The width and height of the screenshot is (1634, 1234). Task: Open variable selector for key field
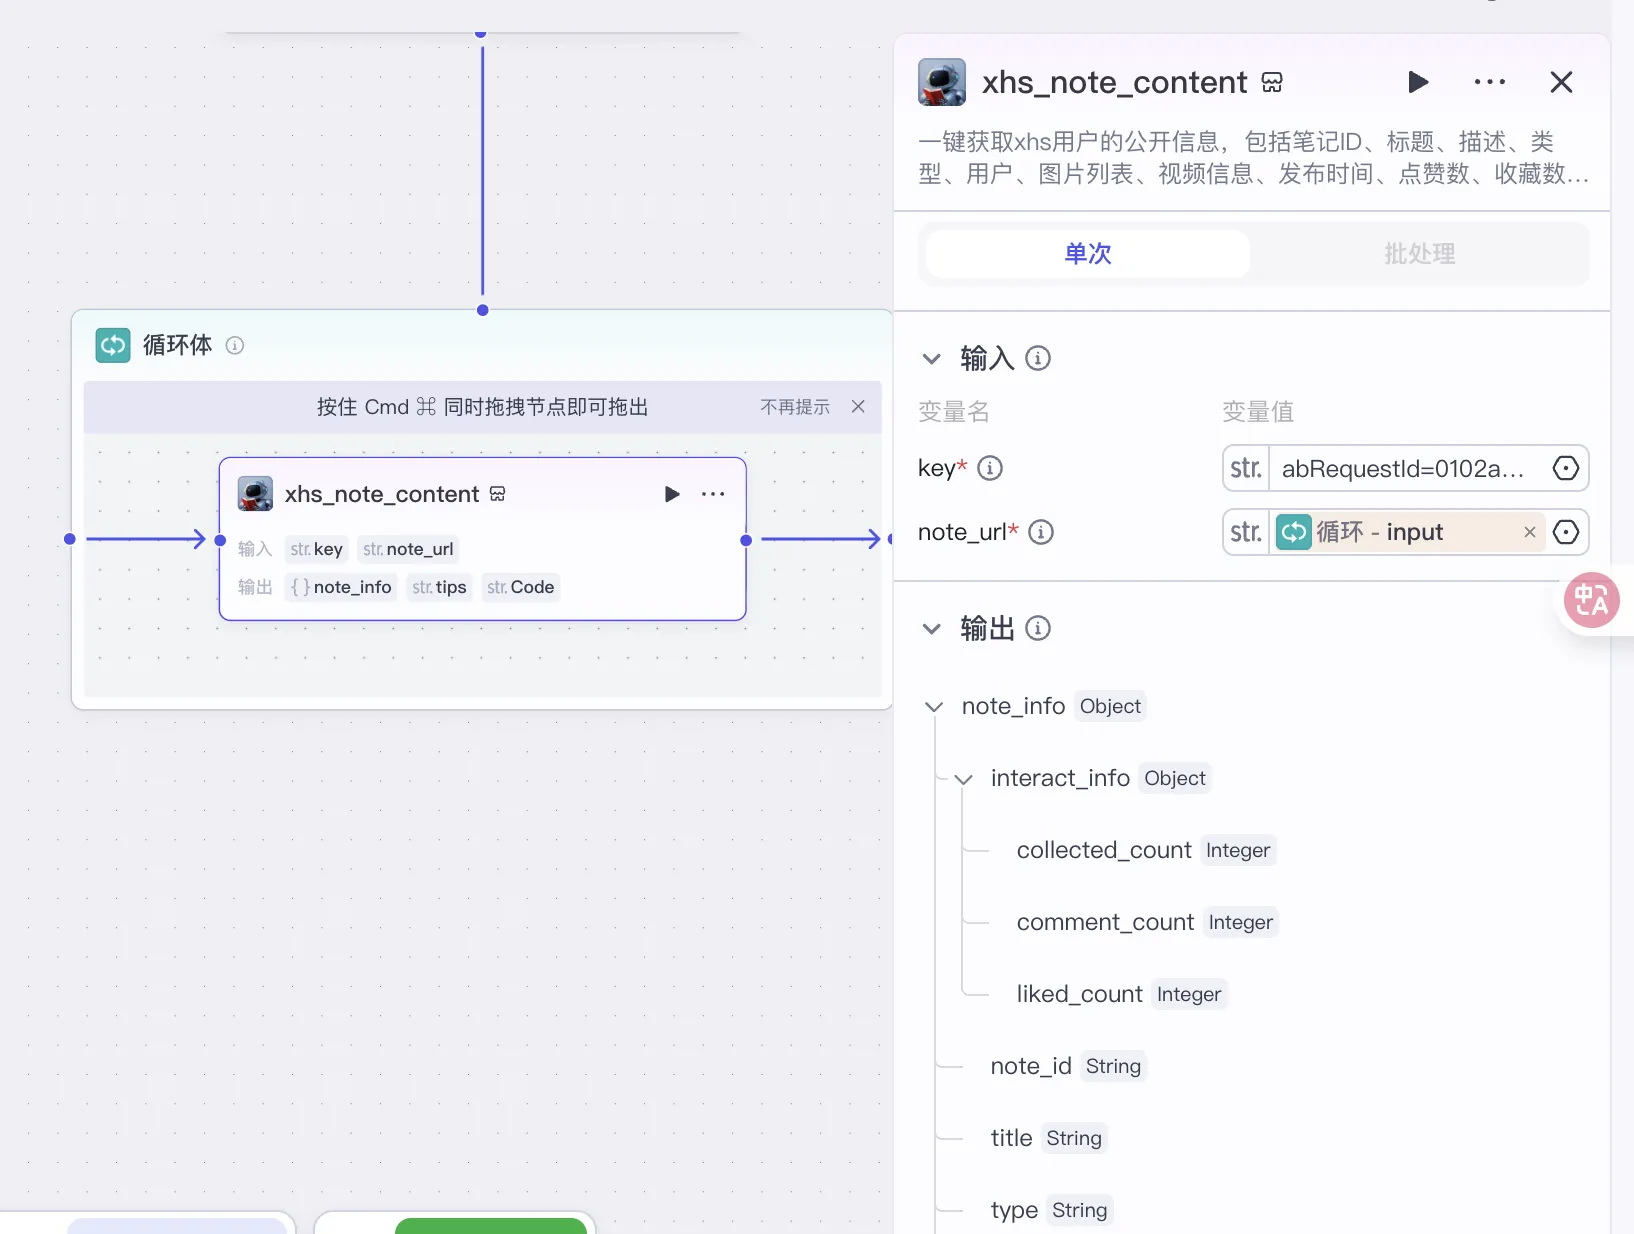pos(1566,468)
